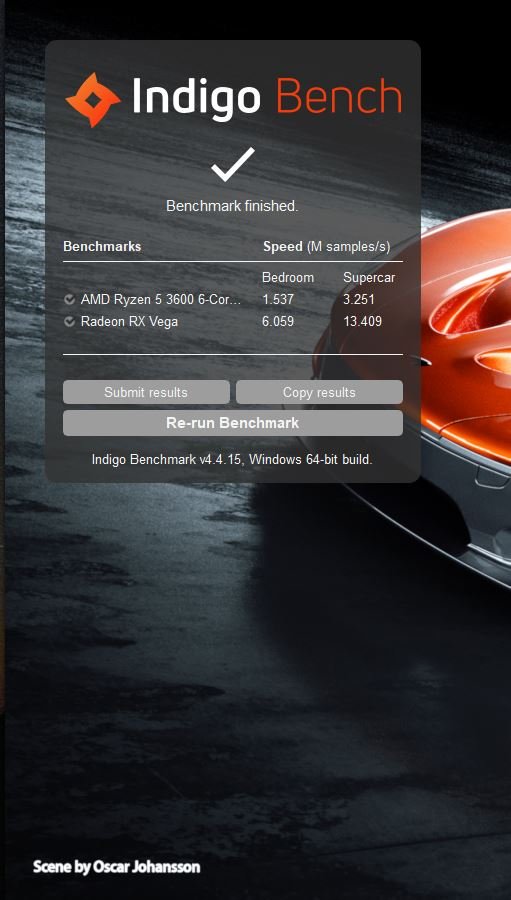Click the Speed (M samples/s) heading
This screenshot has height=900, width=511.
pos(327,247)
